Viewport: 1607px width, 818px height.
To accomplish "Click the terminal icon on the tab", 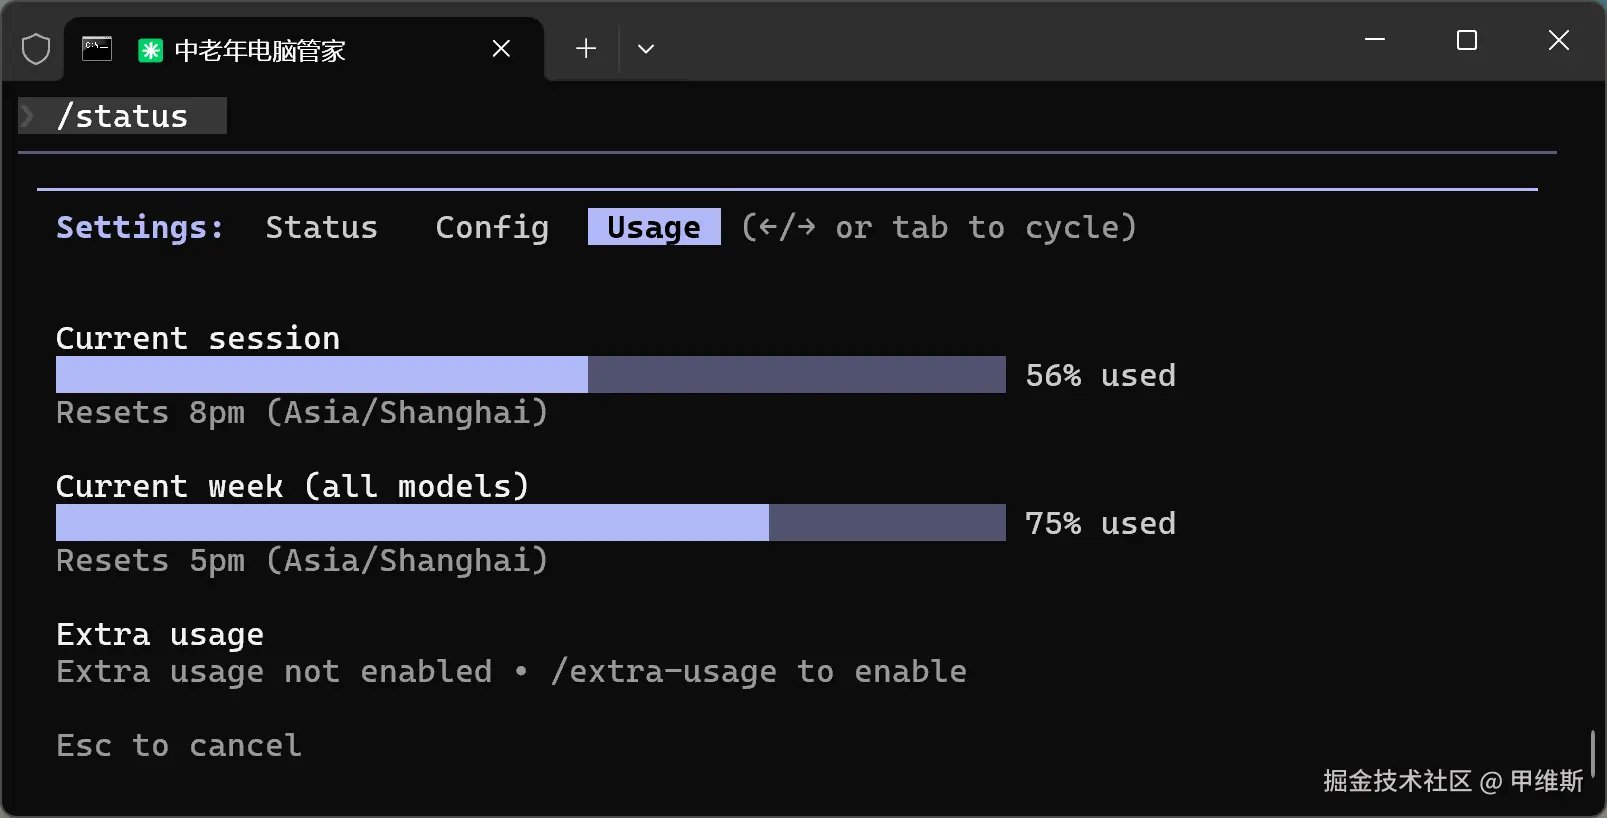I will tap(97, 48).
